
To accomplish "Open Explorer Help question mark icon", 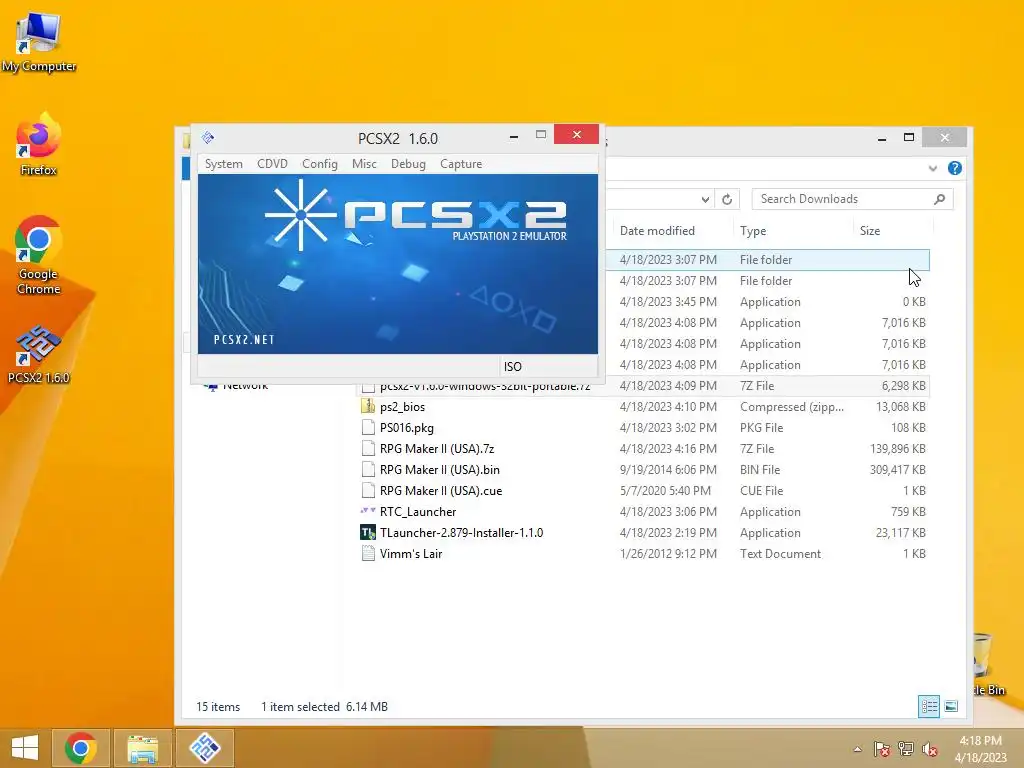I will [x=955, y=168].
